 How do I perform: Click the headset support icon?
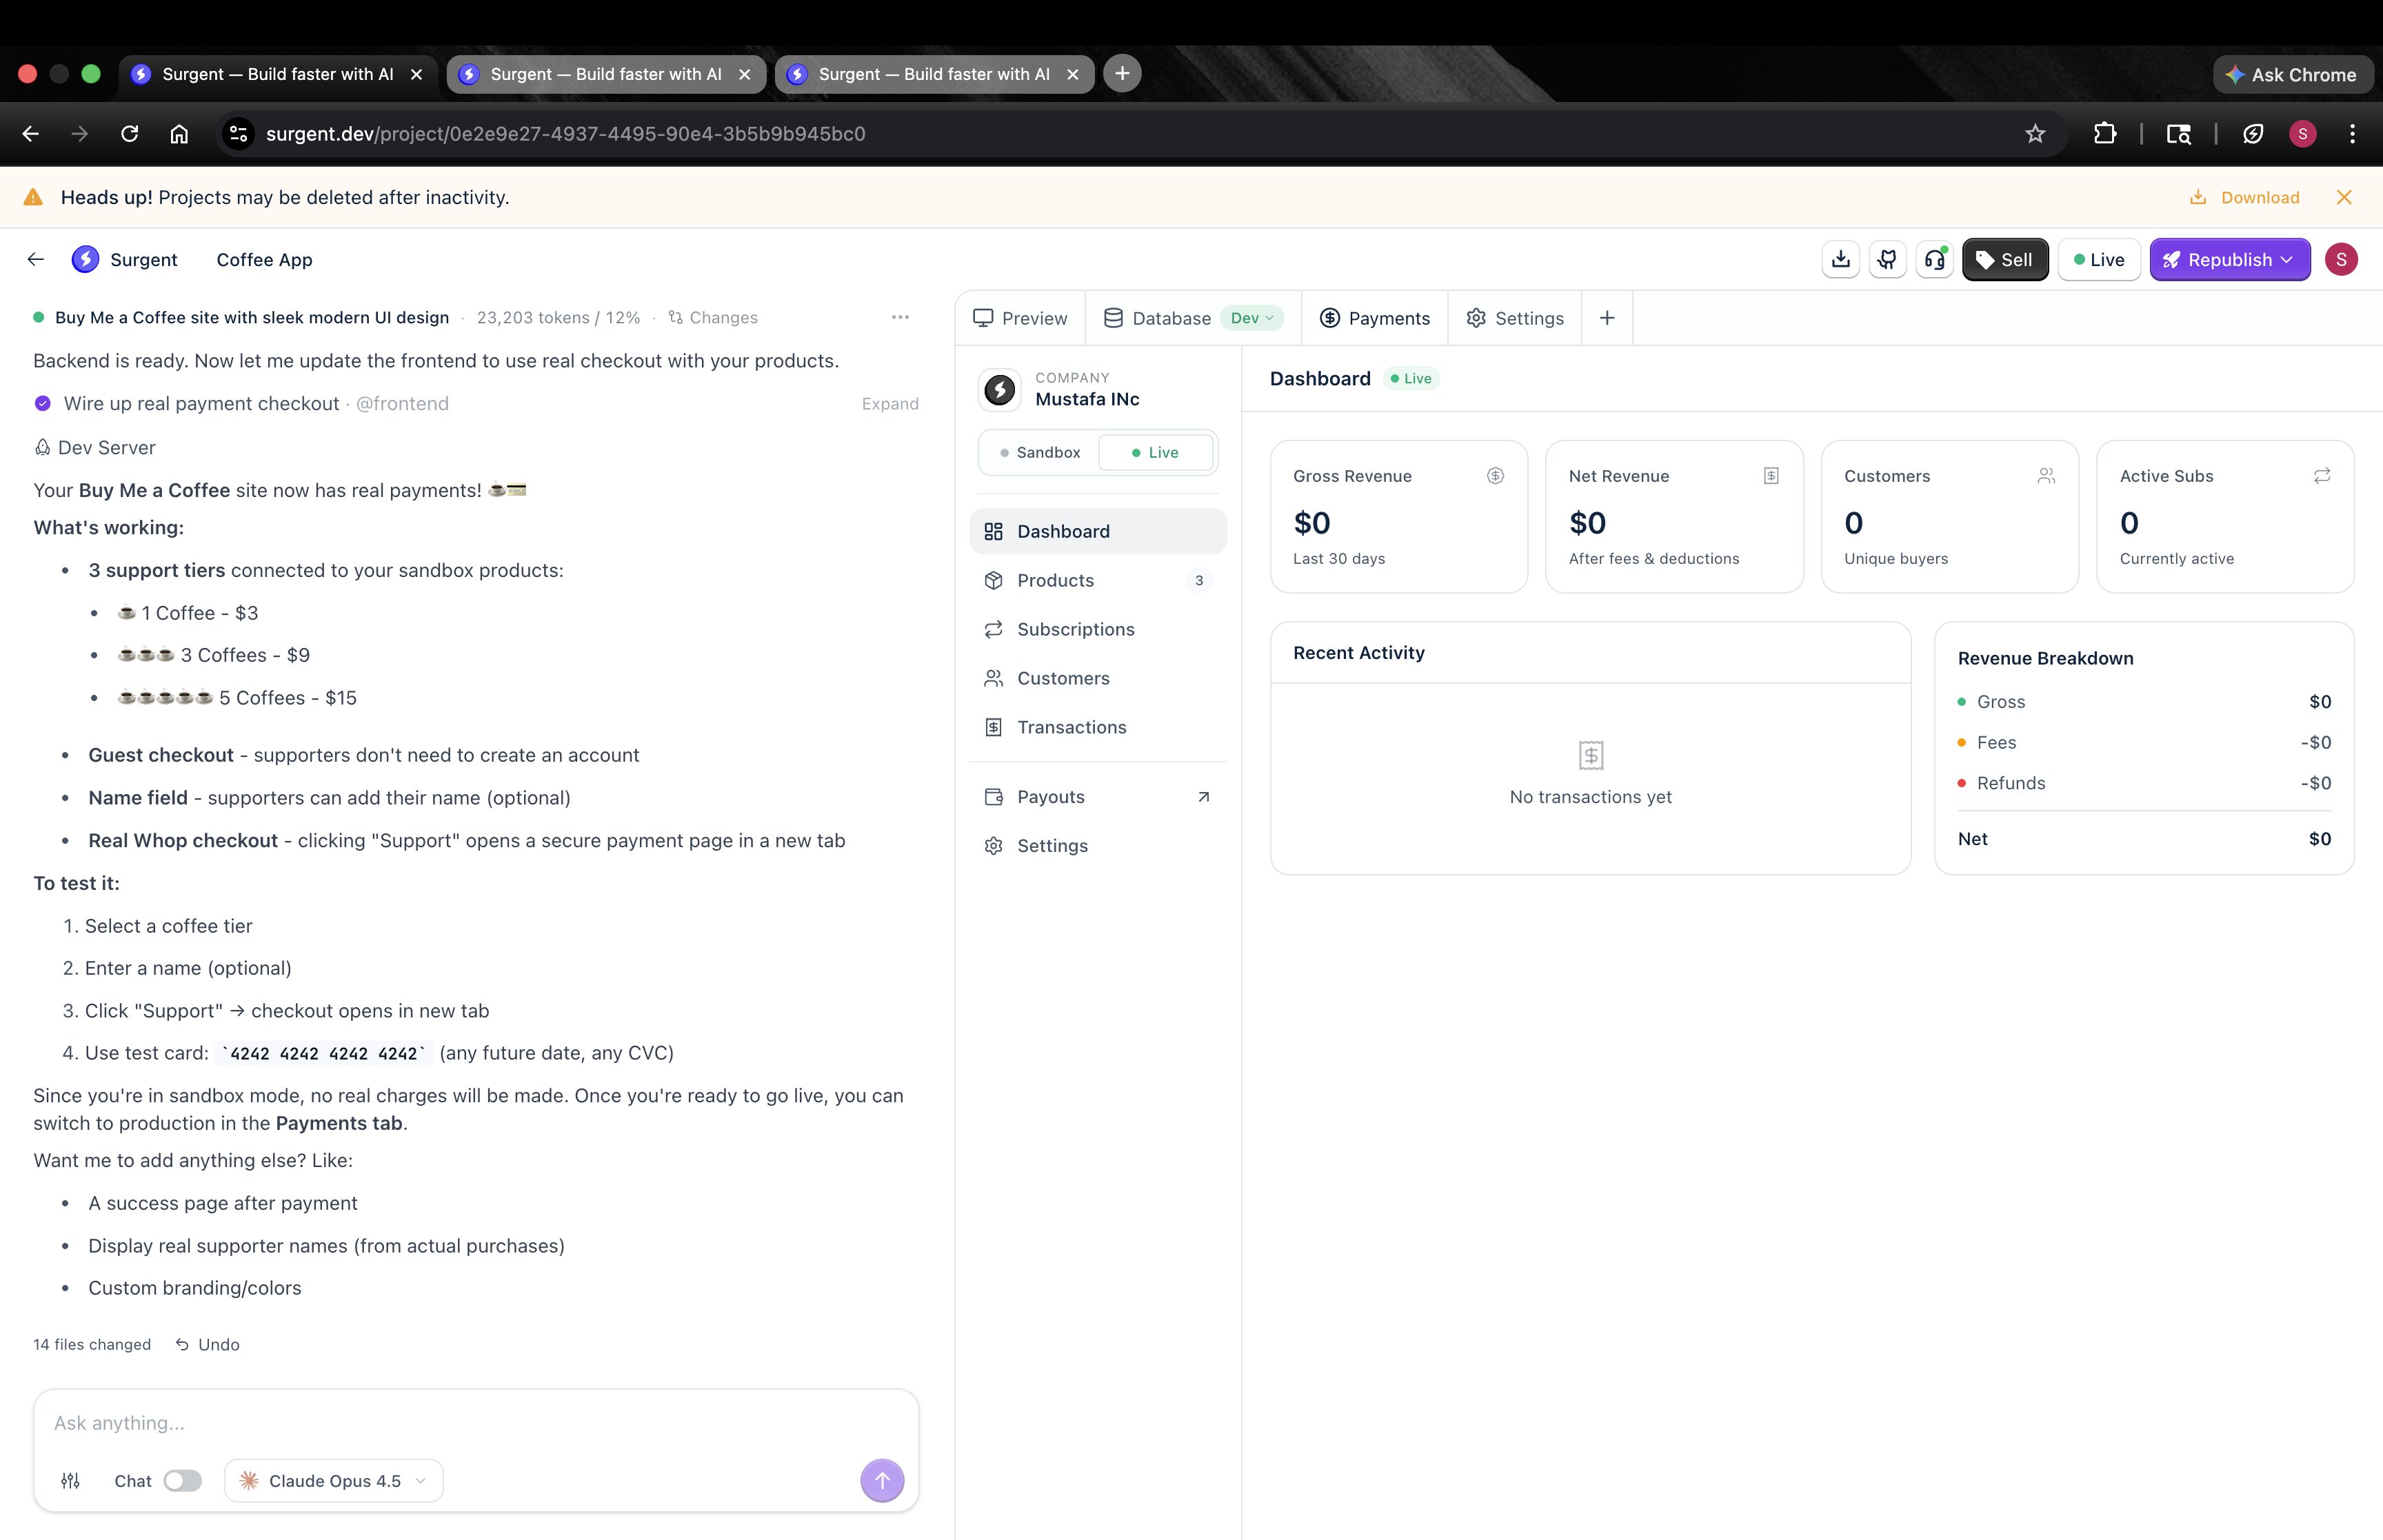click(1935, 260)
